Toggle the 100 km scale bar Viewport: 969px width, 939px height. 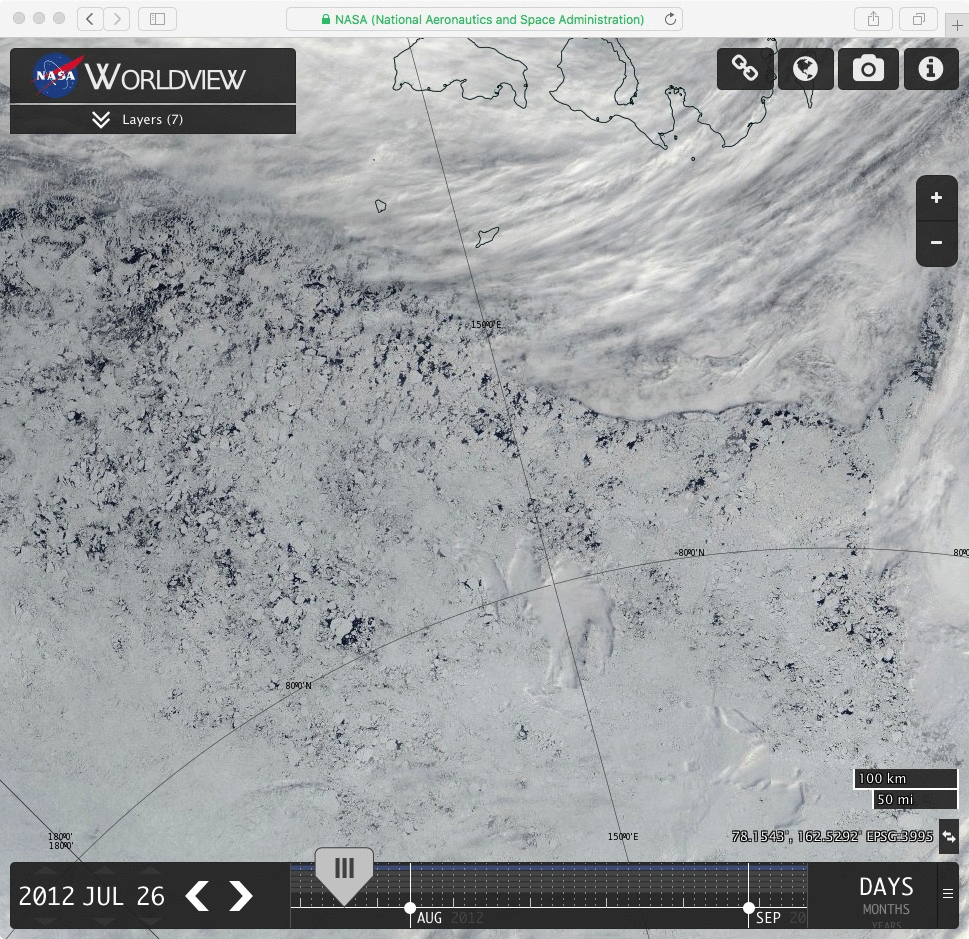(x=904, y=778)
